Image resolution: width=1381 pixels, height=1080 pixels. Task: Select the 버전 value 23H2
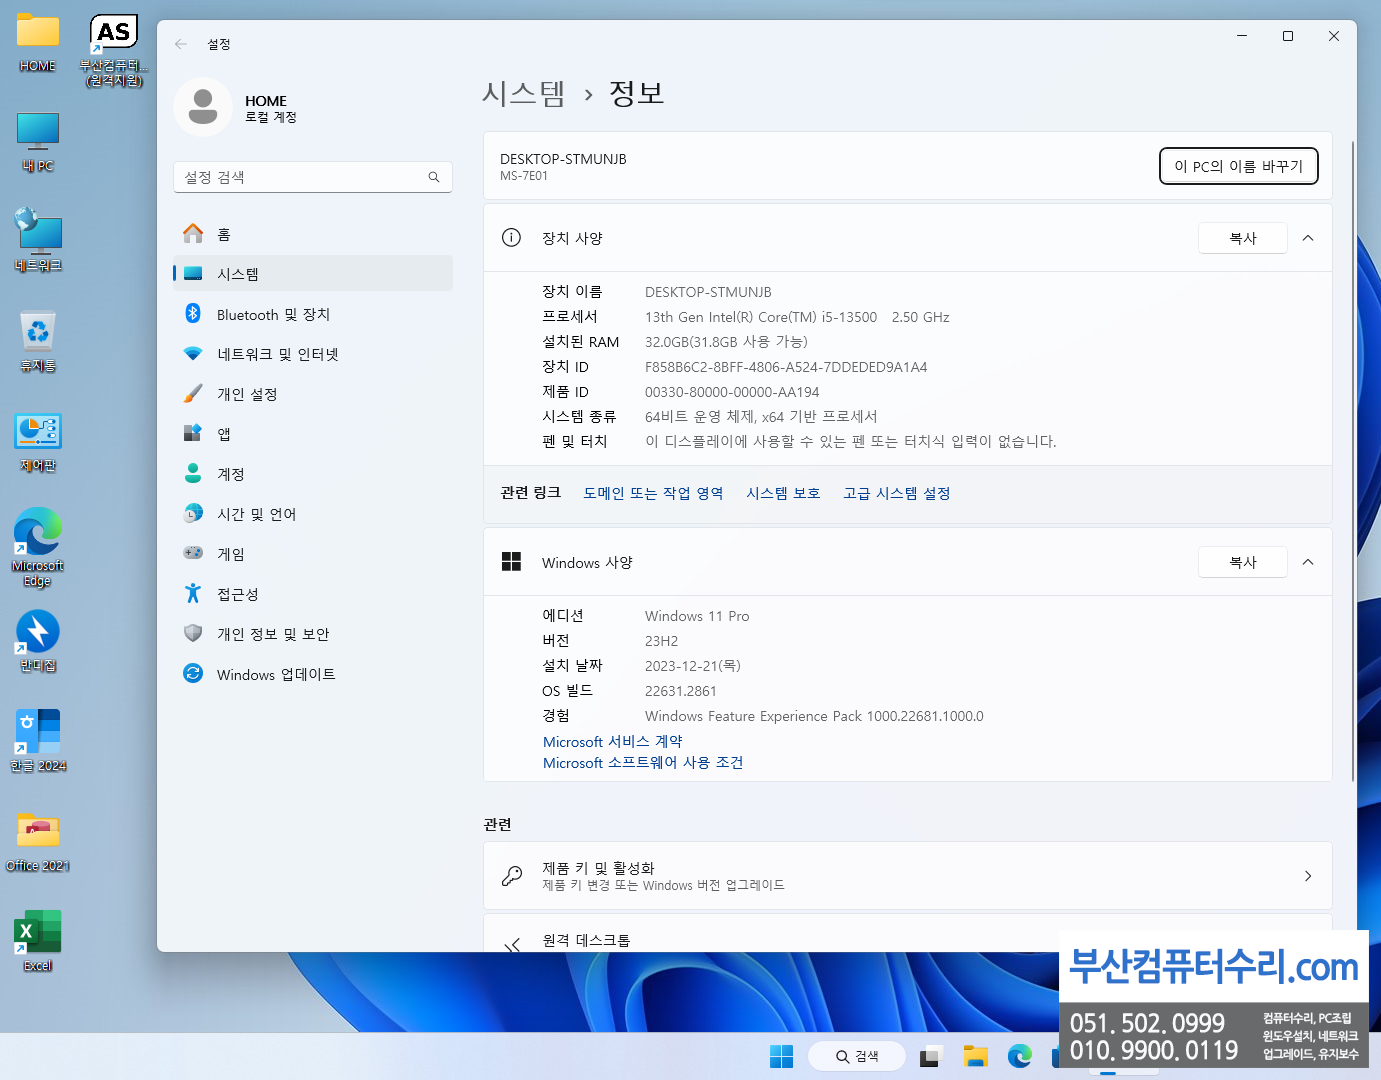click(661, 641)
